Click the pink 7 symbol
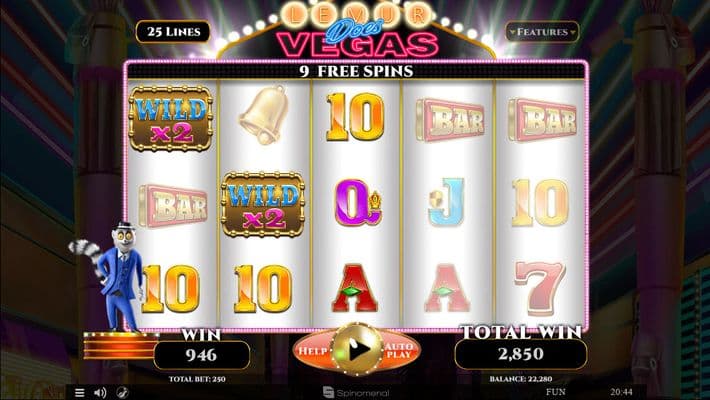The image size is (710, 400). pyautogui.click(x=540, y=288)
